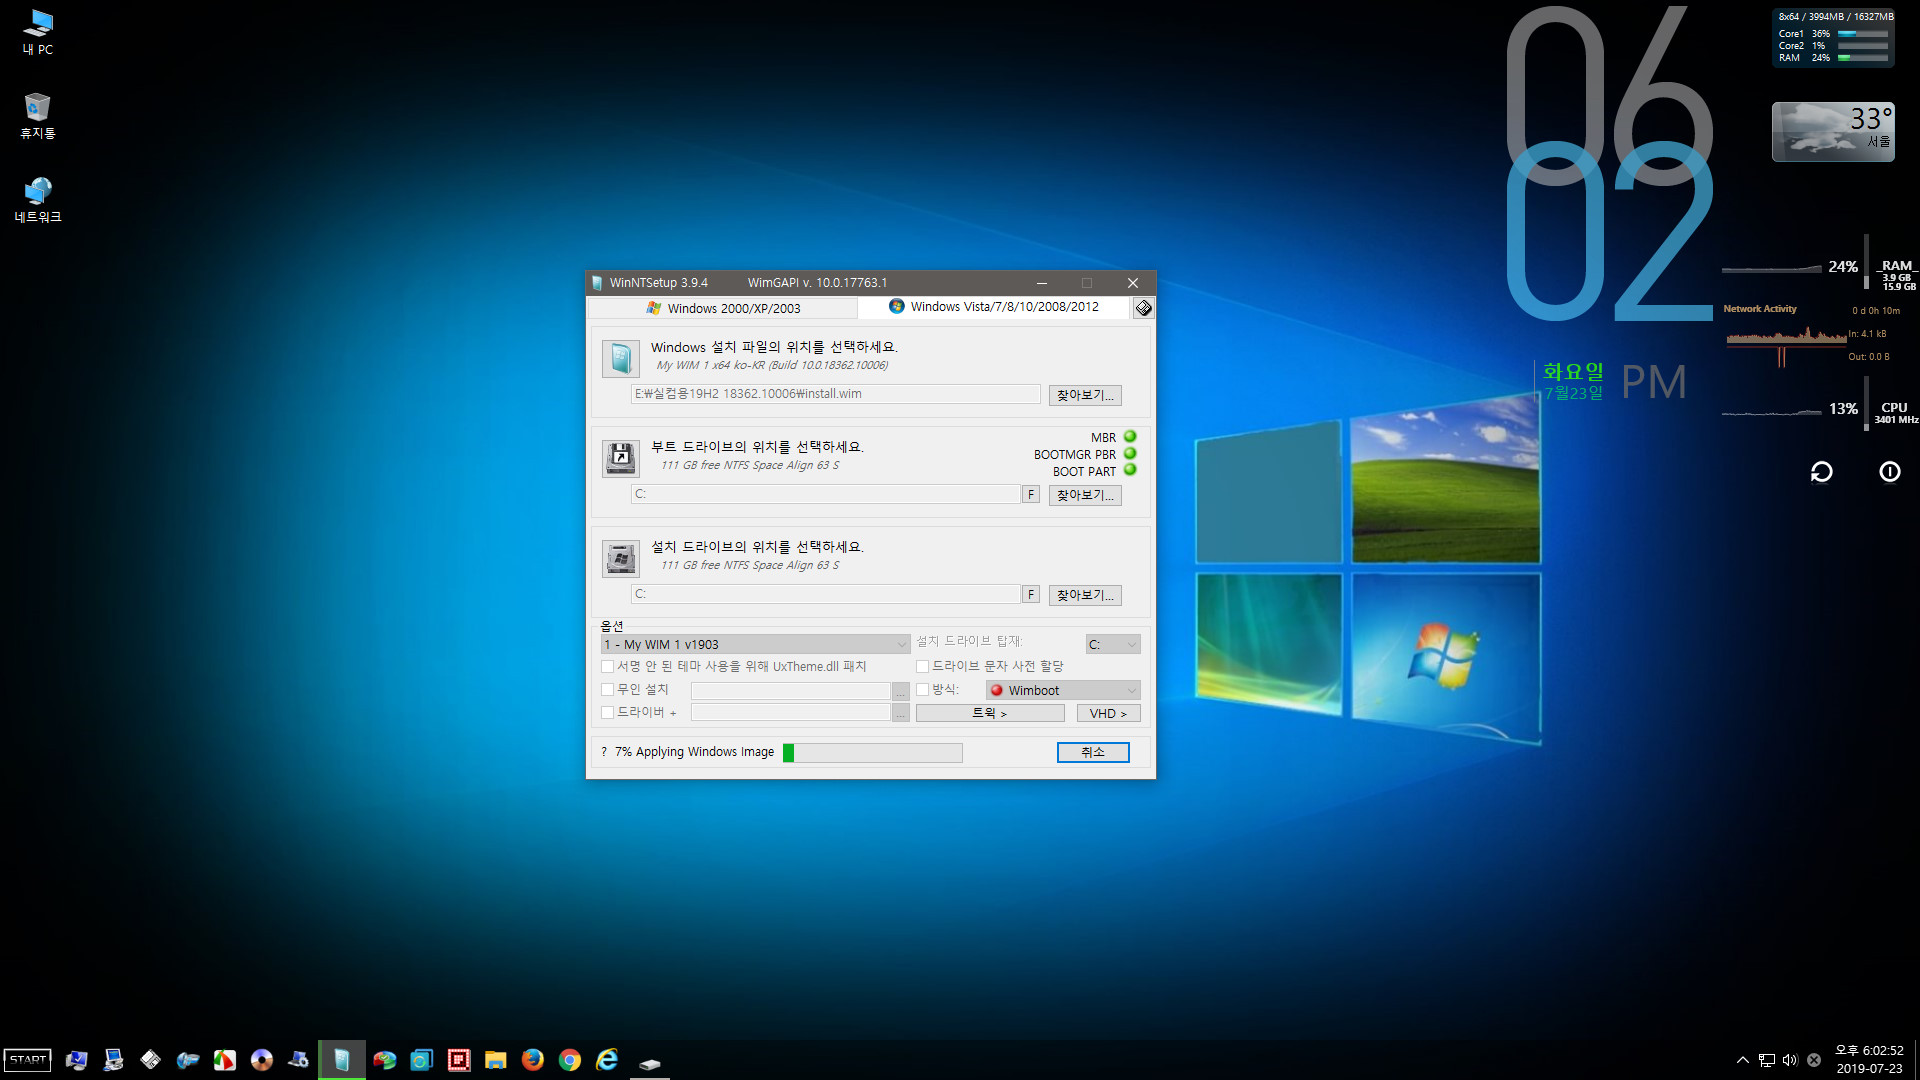Click the Windows setup file source icon
The height and width of the screenshot is (1080, 1920).
click(x=621, y=358)
